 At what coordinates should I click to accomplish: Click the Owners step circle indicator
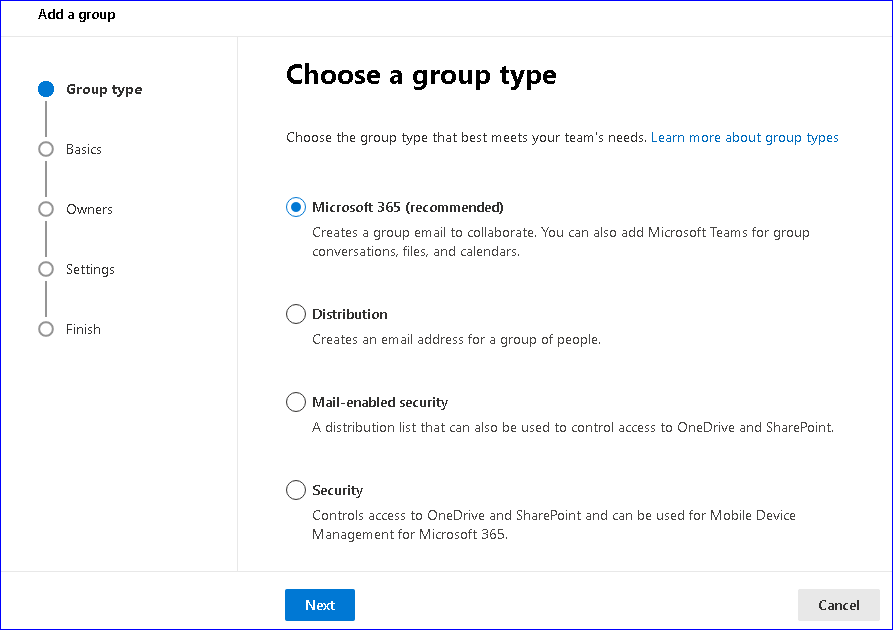tap(46, 209)
